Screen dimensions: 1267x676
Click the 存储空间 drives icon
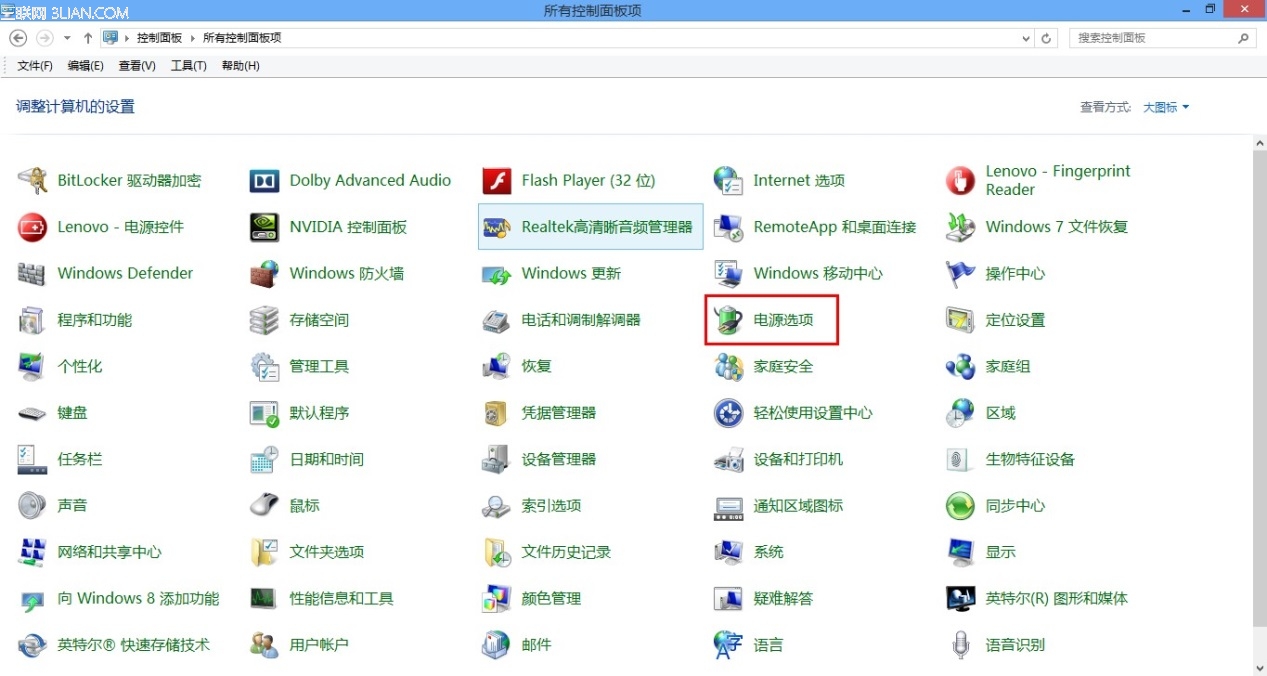coord(264,320)
